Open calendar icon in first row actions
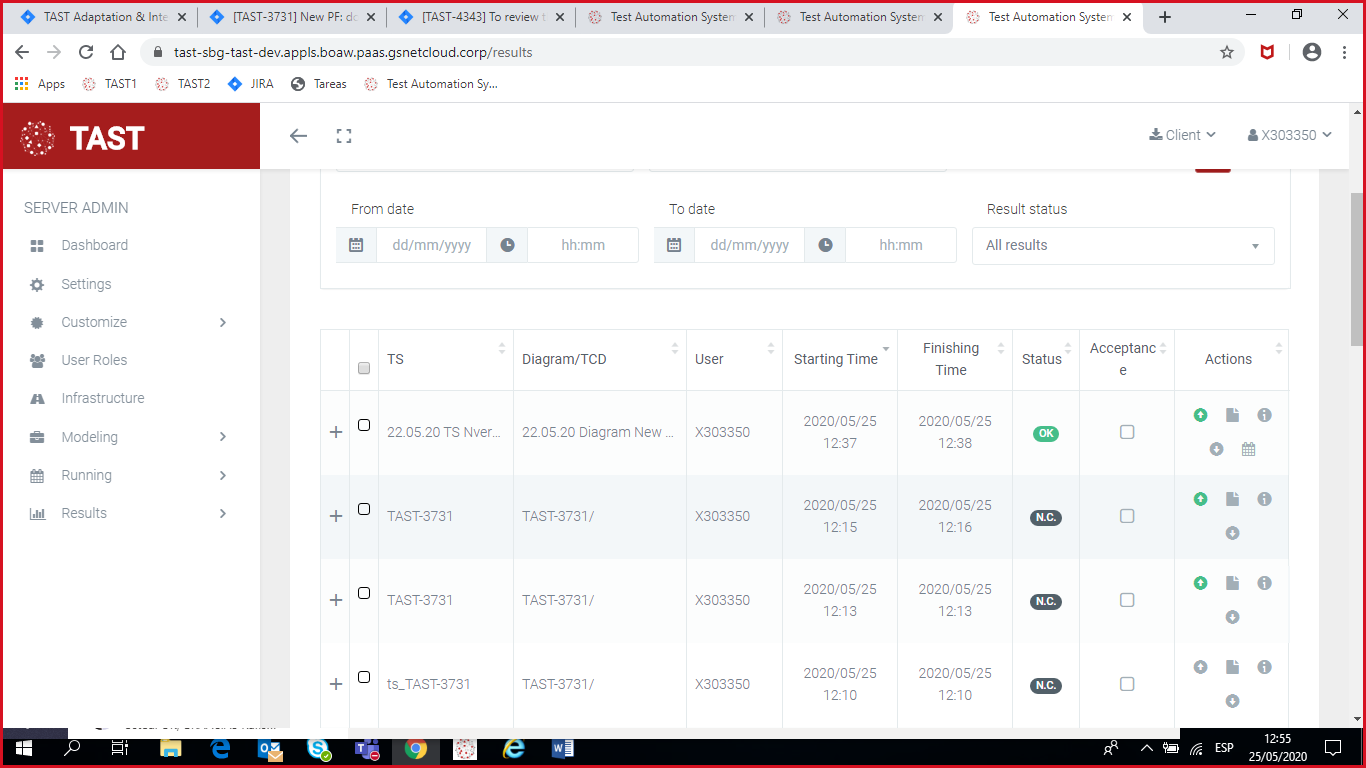 [1248, 450]
